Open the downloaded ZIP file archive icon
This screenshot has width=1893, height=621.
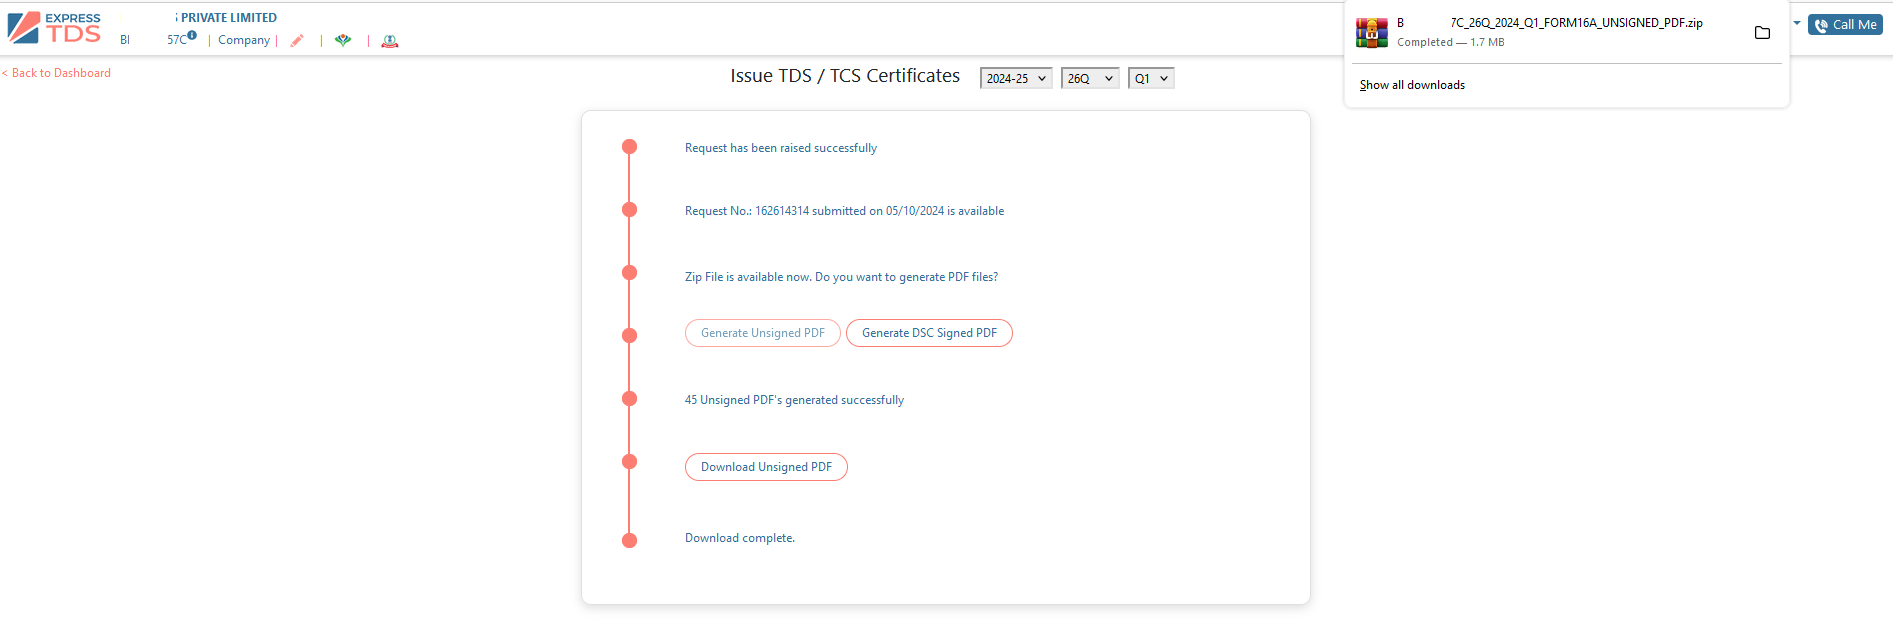pyautogui.click(x=1371, y=32)
